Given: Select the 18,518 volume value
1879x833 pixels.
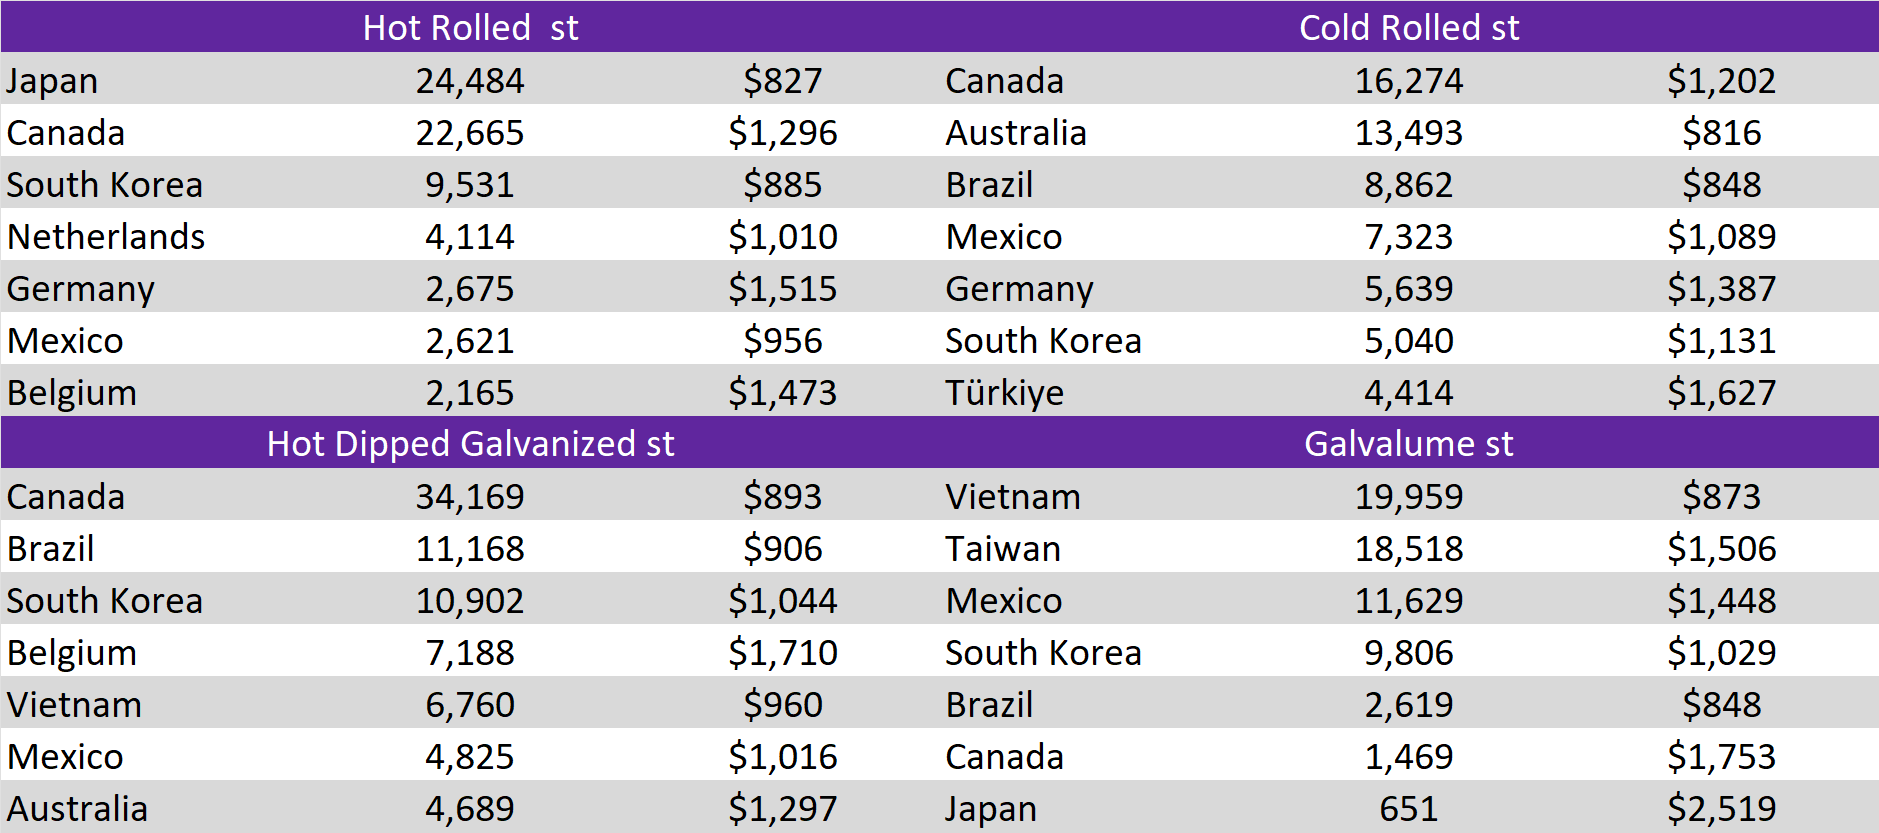Looking at the screenshot, I should tap(1408, 549).
